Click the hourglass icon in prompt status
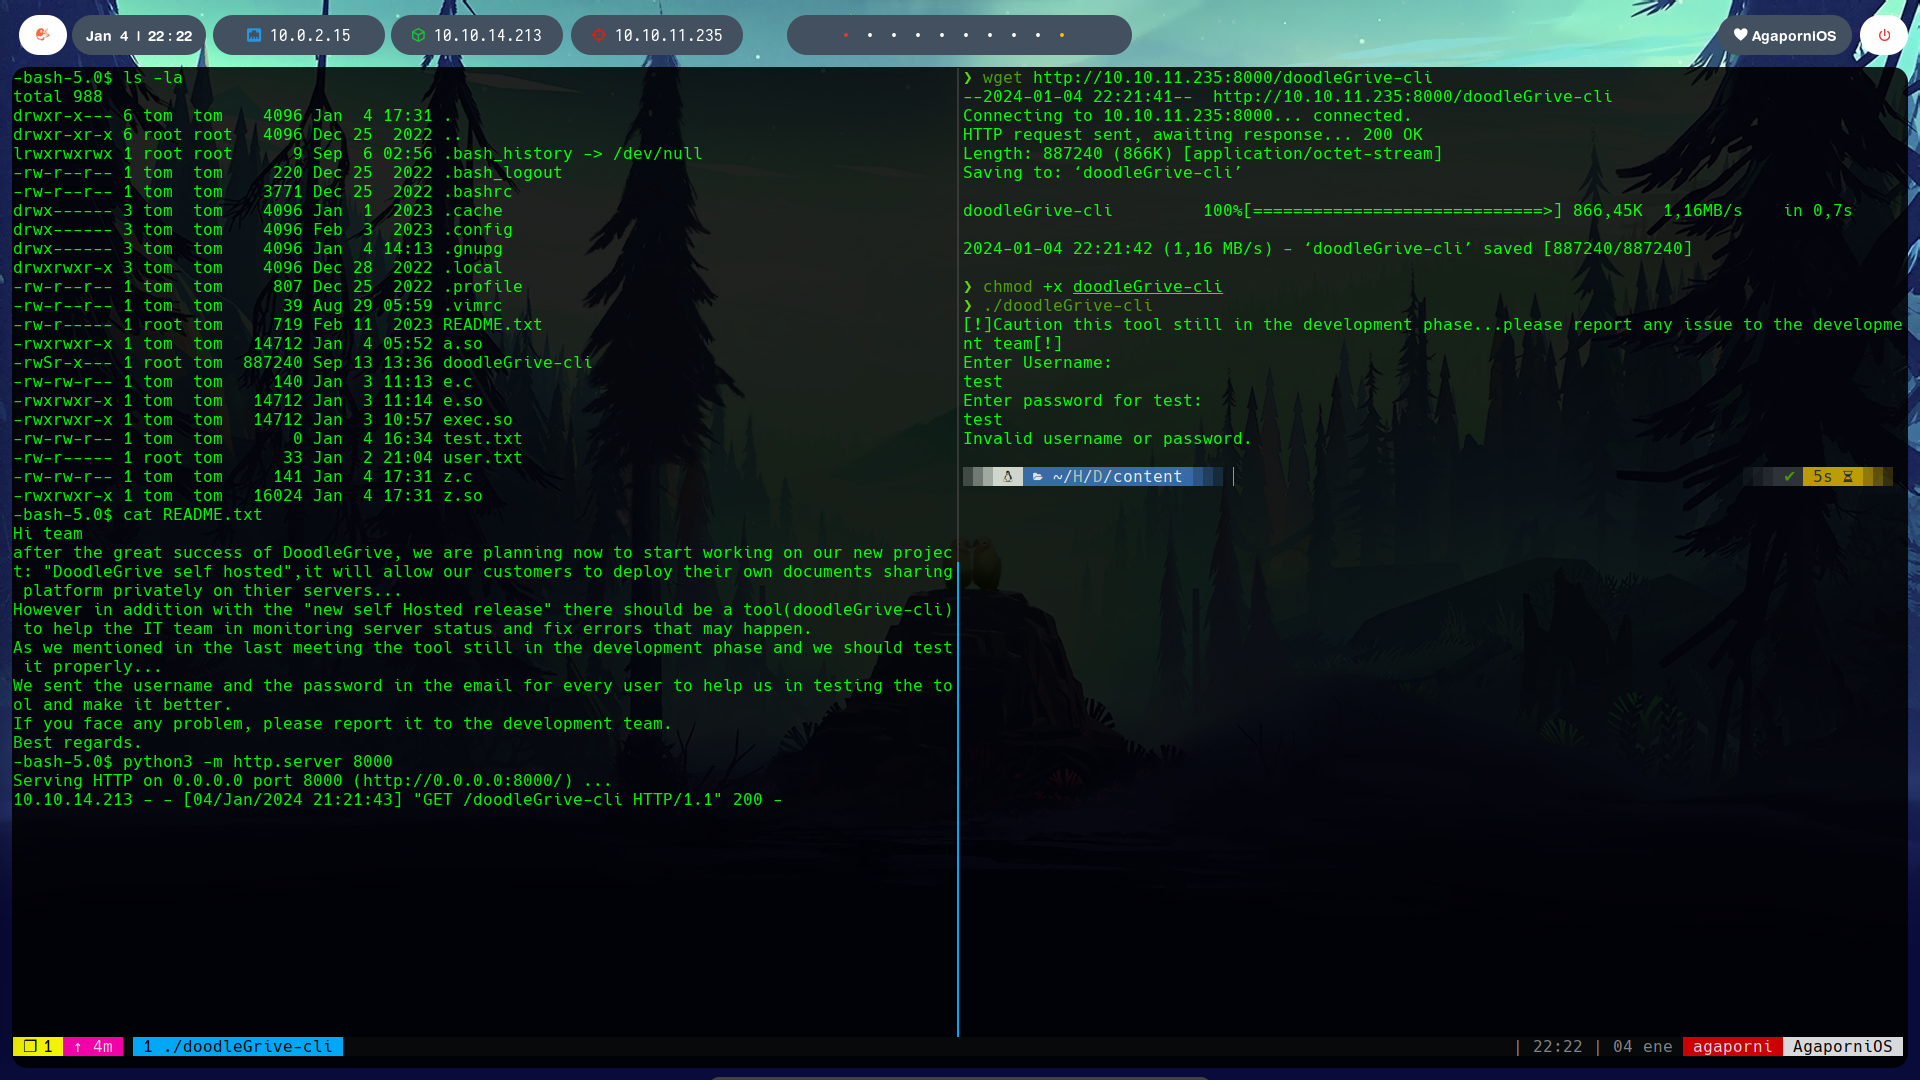The width and height of the screenshot is (1920, 1080). [1848, 477]
